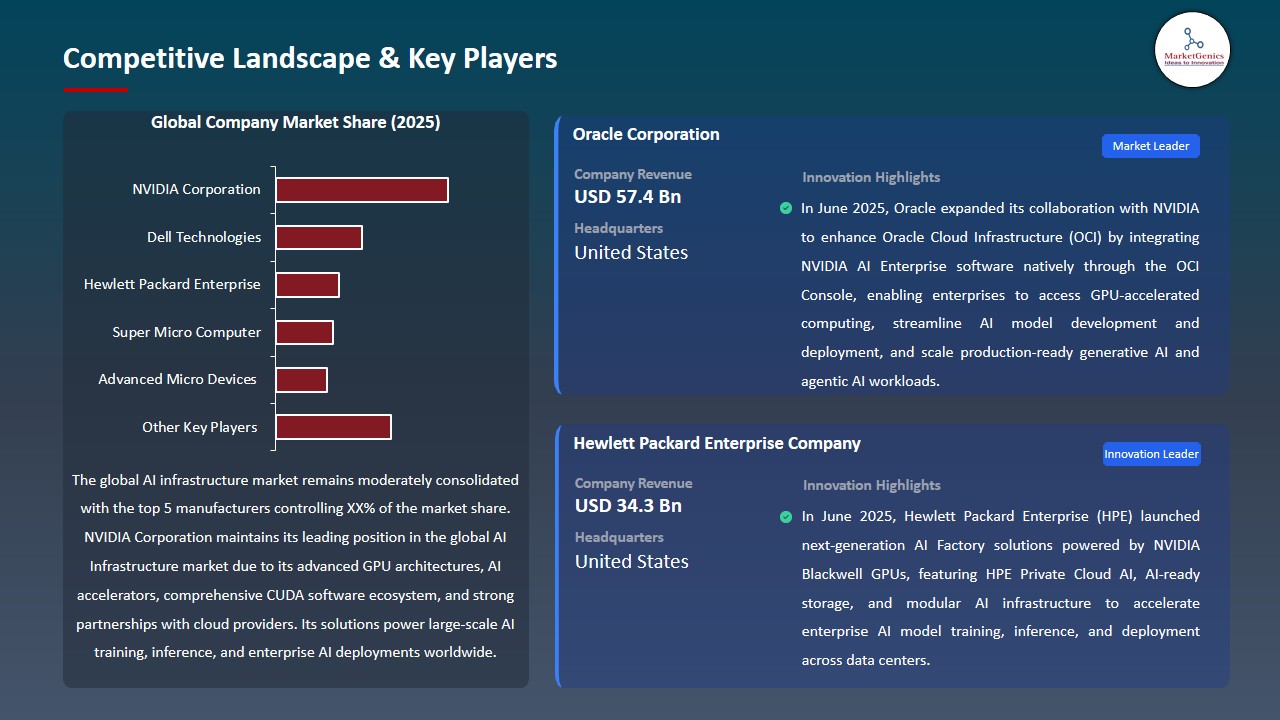Click the slide title Competitive Landscape & Key Players
The height and width of the screenshot is (720, 1280).
tap(310, 58)
